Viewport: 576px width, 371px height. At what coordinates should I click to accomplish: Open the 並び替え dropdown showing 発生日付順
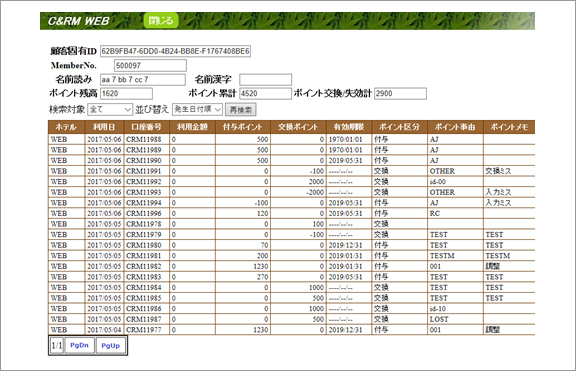197,109
